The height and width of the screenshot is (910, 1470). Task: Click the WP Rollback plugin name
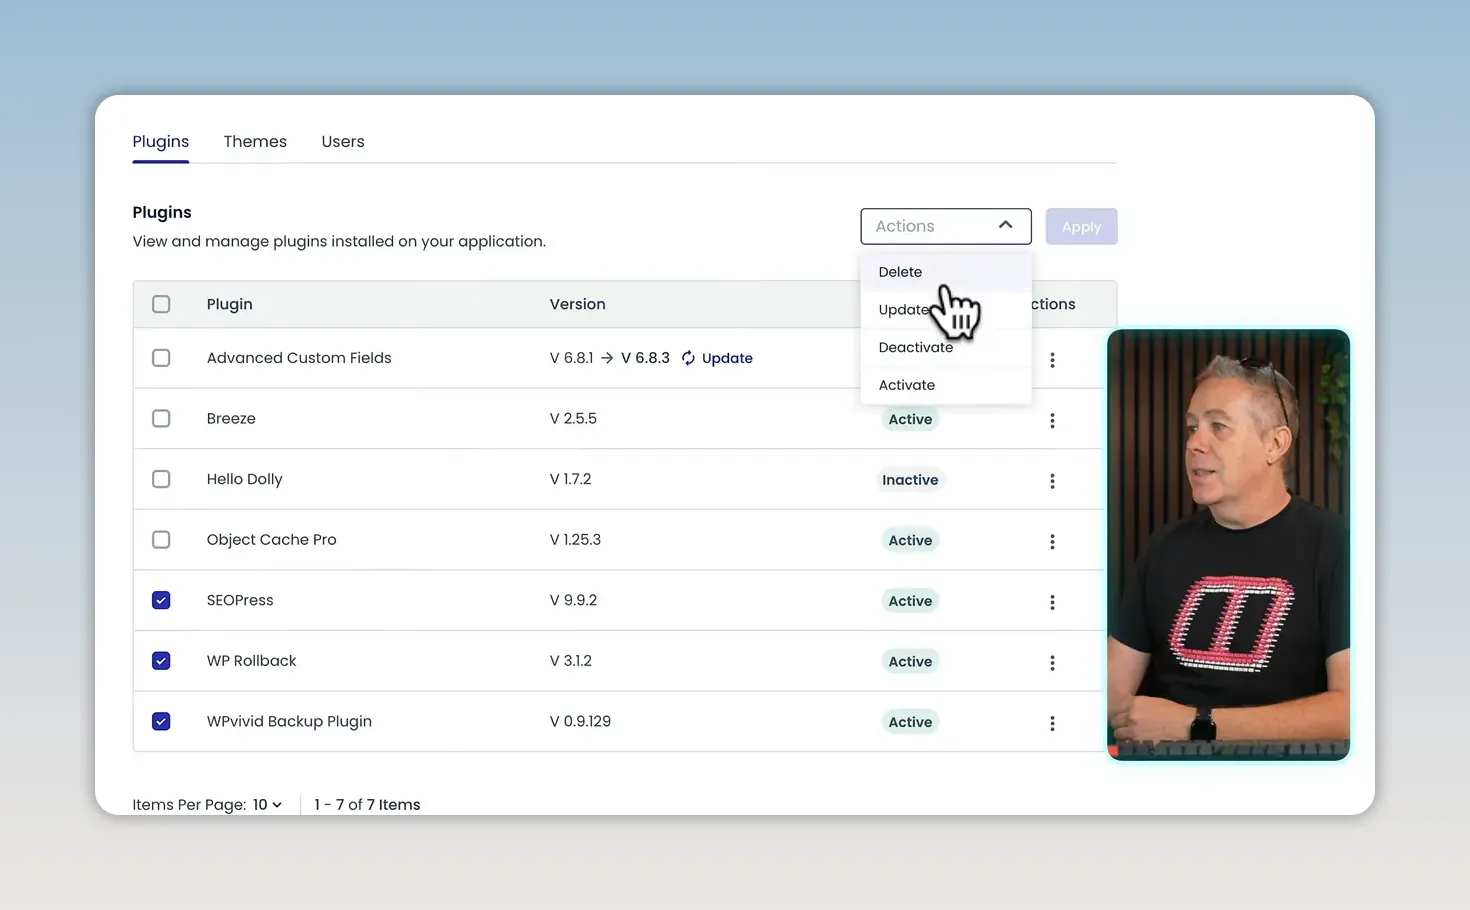pyautogui.click(x=251, y=661)
